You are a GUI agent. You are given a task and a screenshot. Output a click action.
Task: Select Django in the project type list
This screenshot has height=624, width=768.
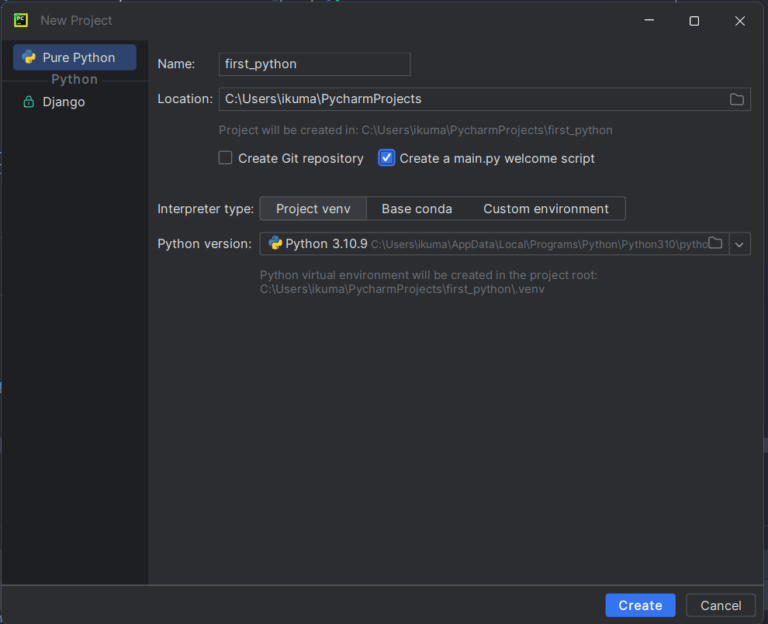(64, 102)
